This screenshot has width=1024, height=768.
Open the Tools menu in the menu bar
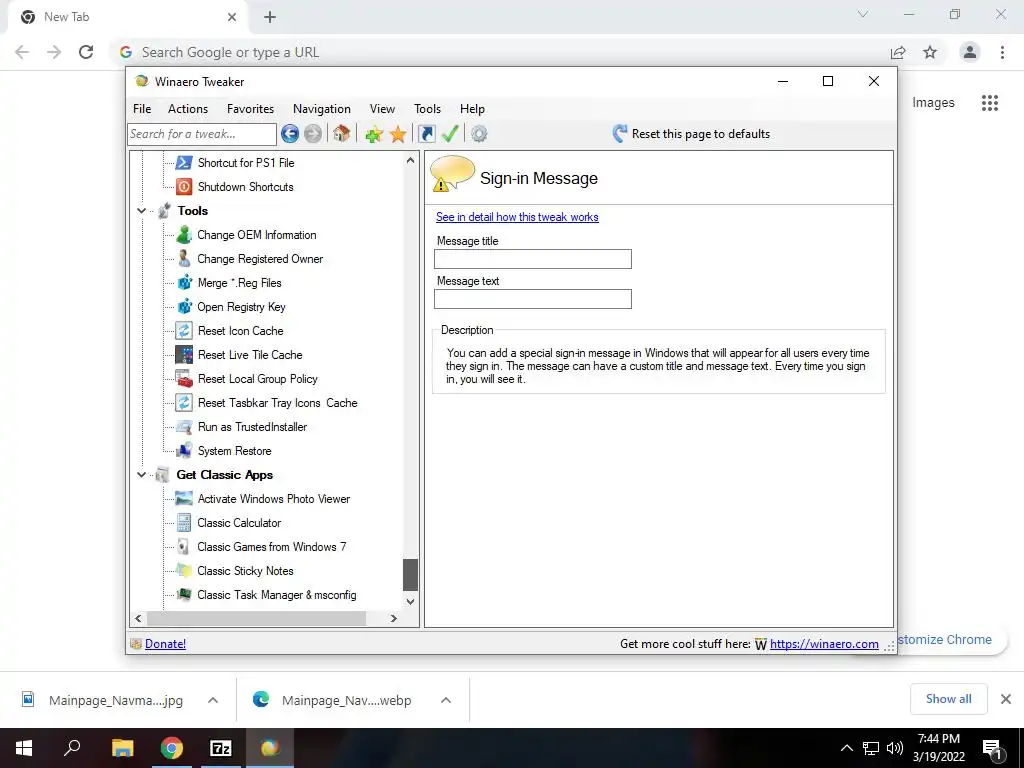(428, 109)
